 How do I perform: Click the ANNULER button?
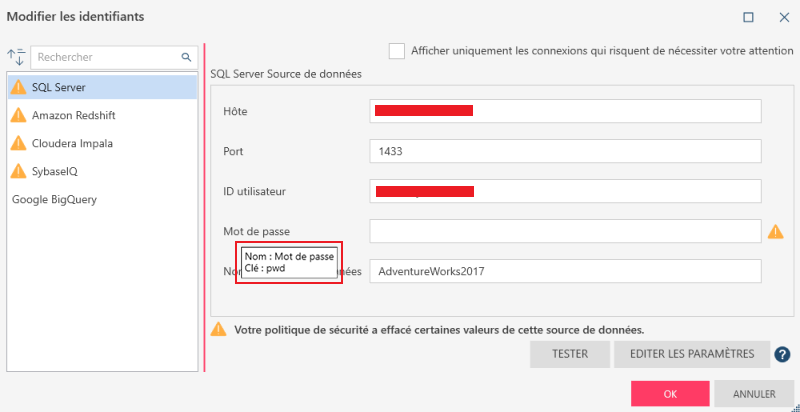754,393
